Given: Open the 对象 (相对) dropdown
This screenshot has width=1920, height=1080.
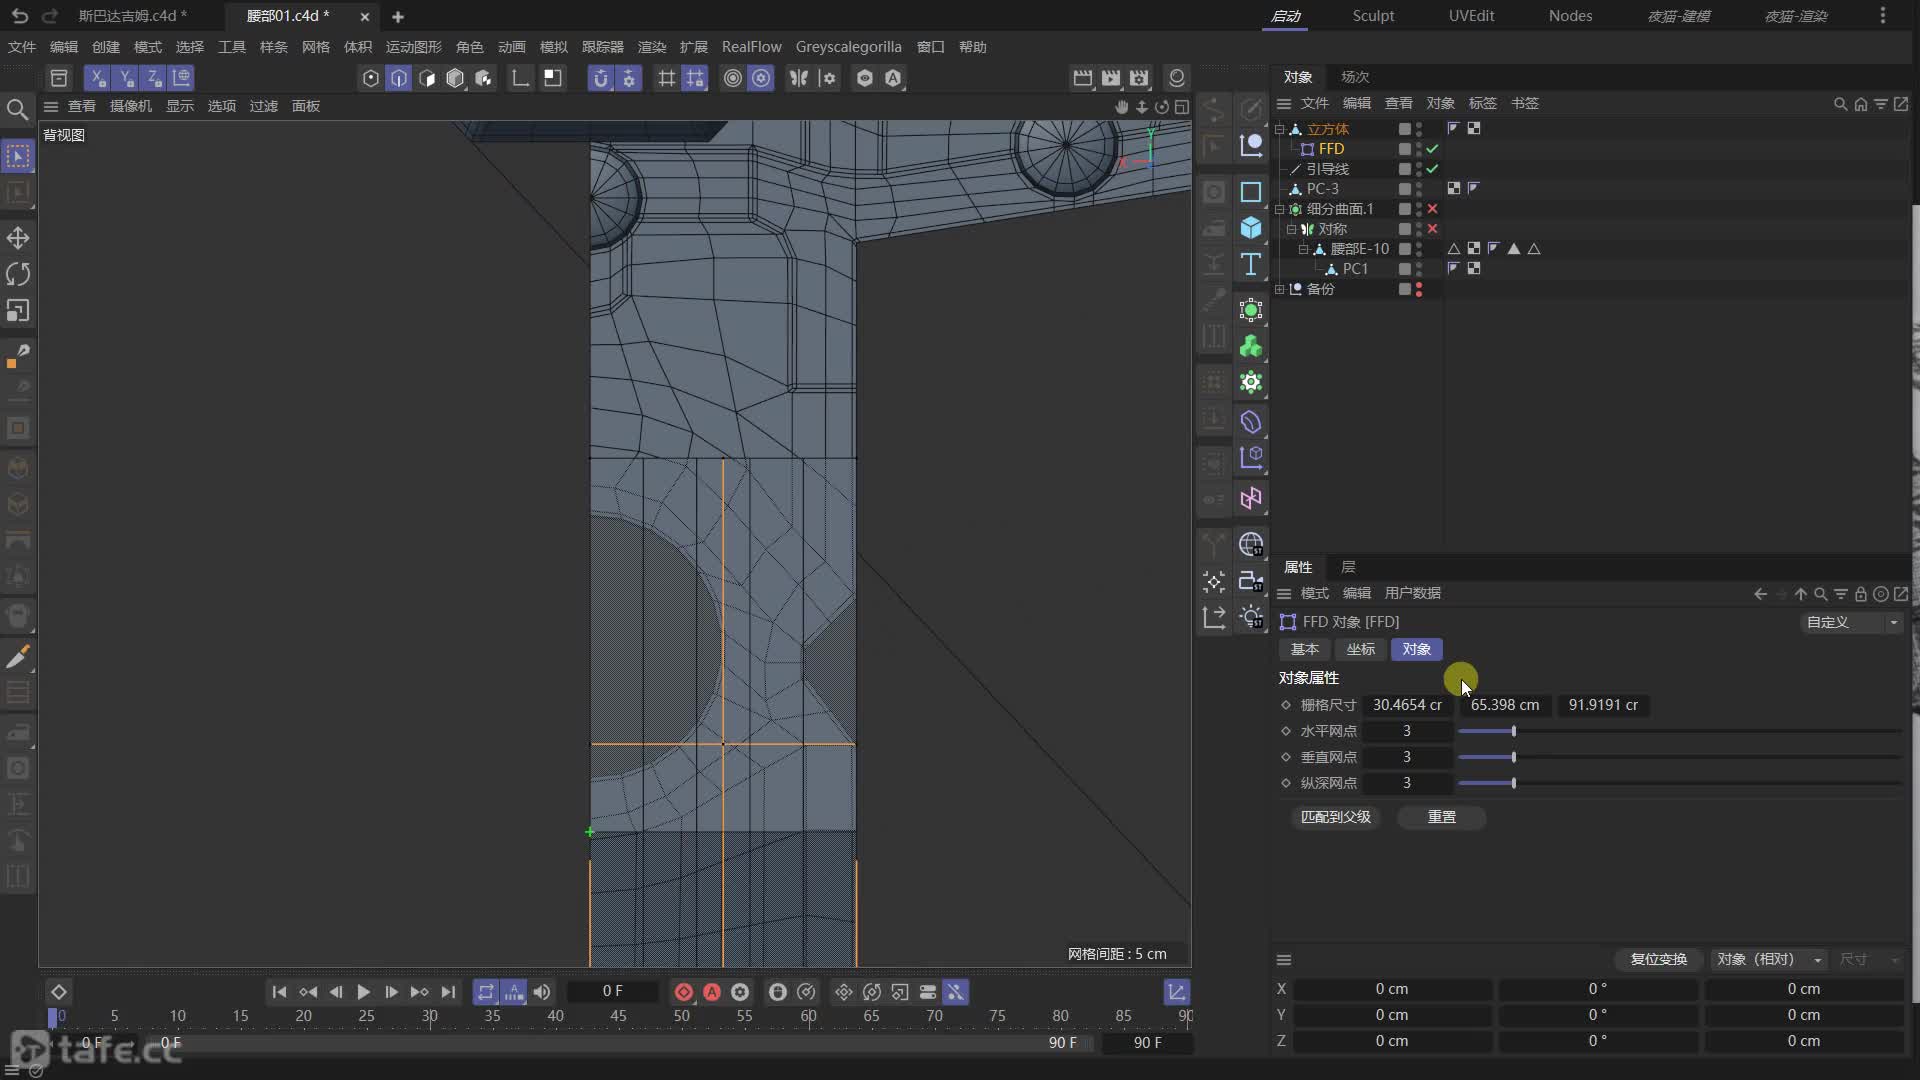Looking at the screenshot, I should (x=1768, y=959).
